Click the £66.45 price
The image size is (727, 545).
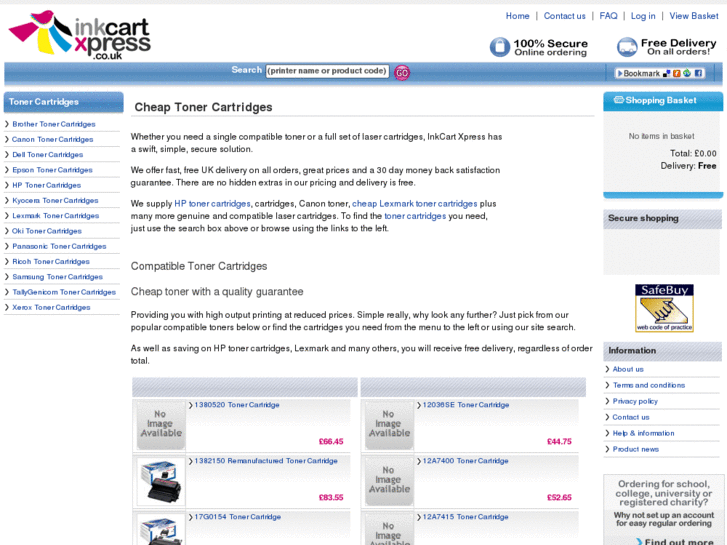pyautogui.click(x=331, y=442)
